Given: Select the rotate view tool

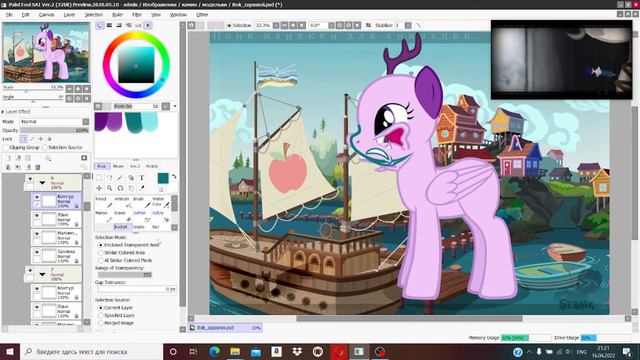Looking at the screenshot, I should click(x=120, y=188).
